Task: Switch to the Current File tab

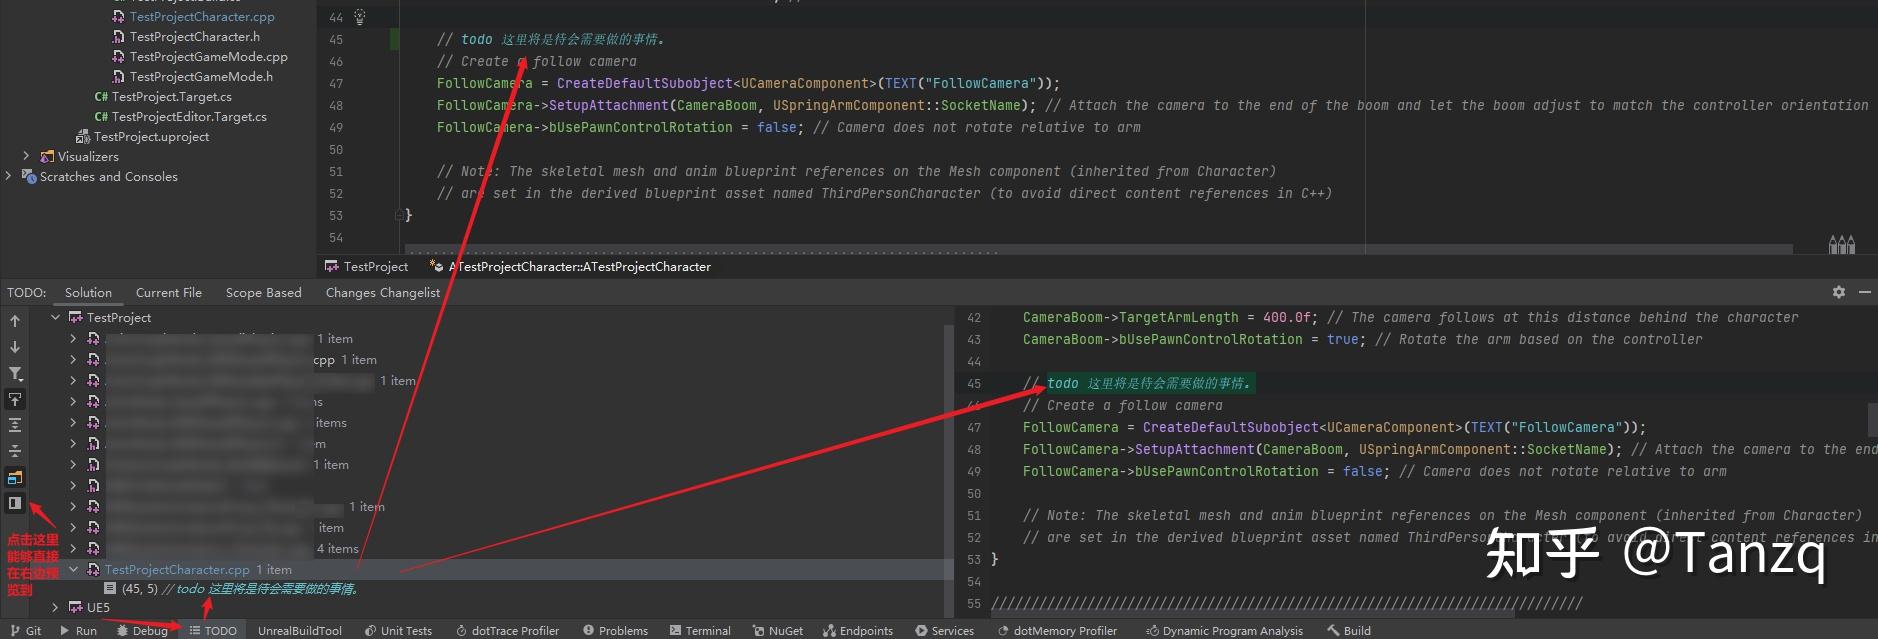Action: pyautogui.click(x=168, y=292)
